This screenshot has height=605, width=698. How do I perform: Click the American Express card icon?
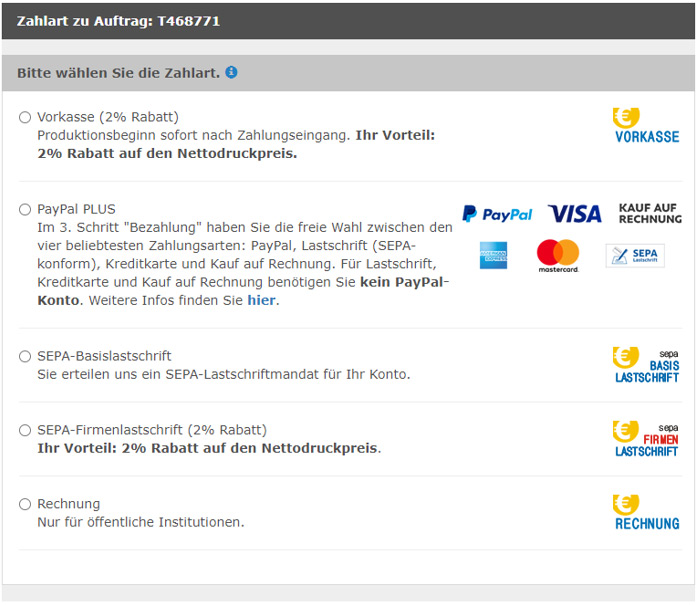pyautogui.click(x=493, y=256)
